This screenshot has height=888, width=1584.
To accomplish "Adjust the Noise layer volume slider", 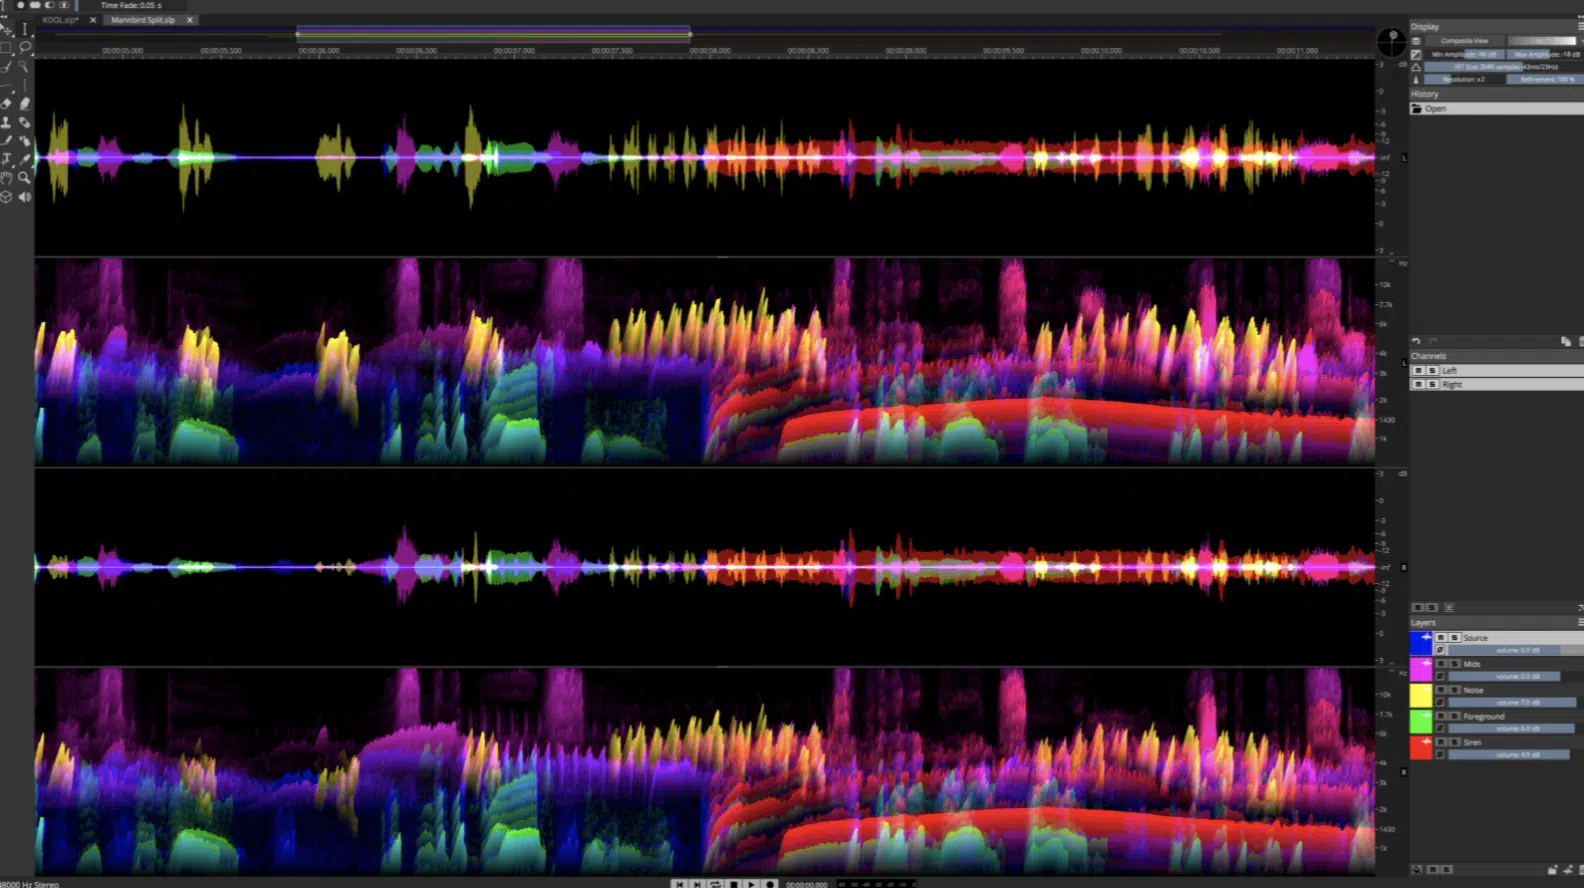I will click(1516, 702).
